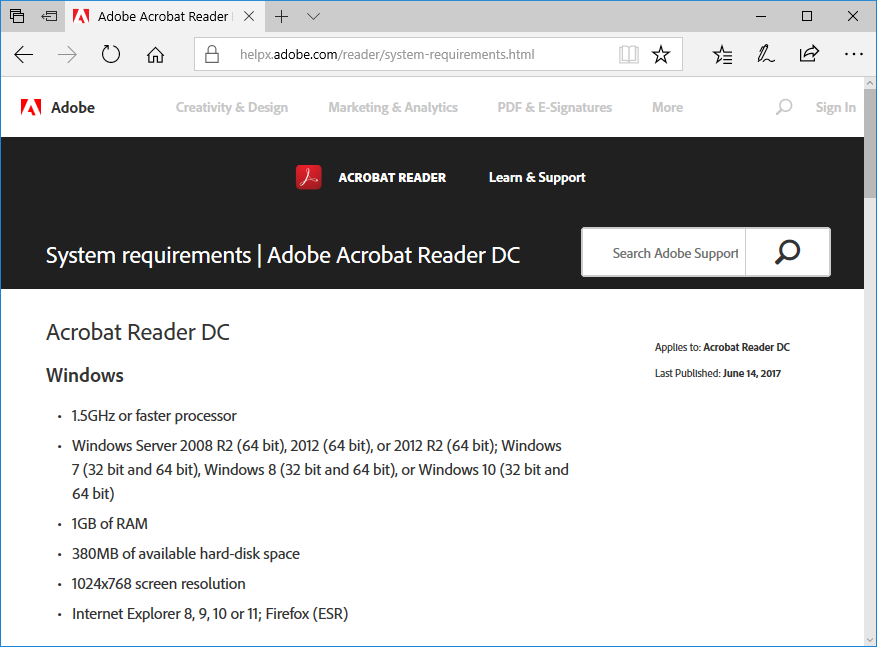Open a new browser tab
Image resolution: width=877 pixels, height=647 pixels.
pyautogui.click(x=281, y=16)
